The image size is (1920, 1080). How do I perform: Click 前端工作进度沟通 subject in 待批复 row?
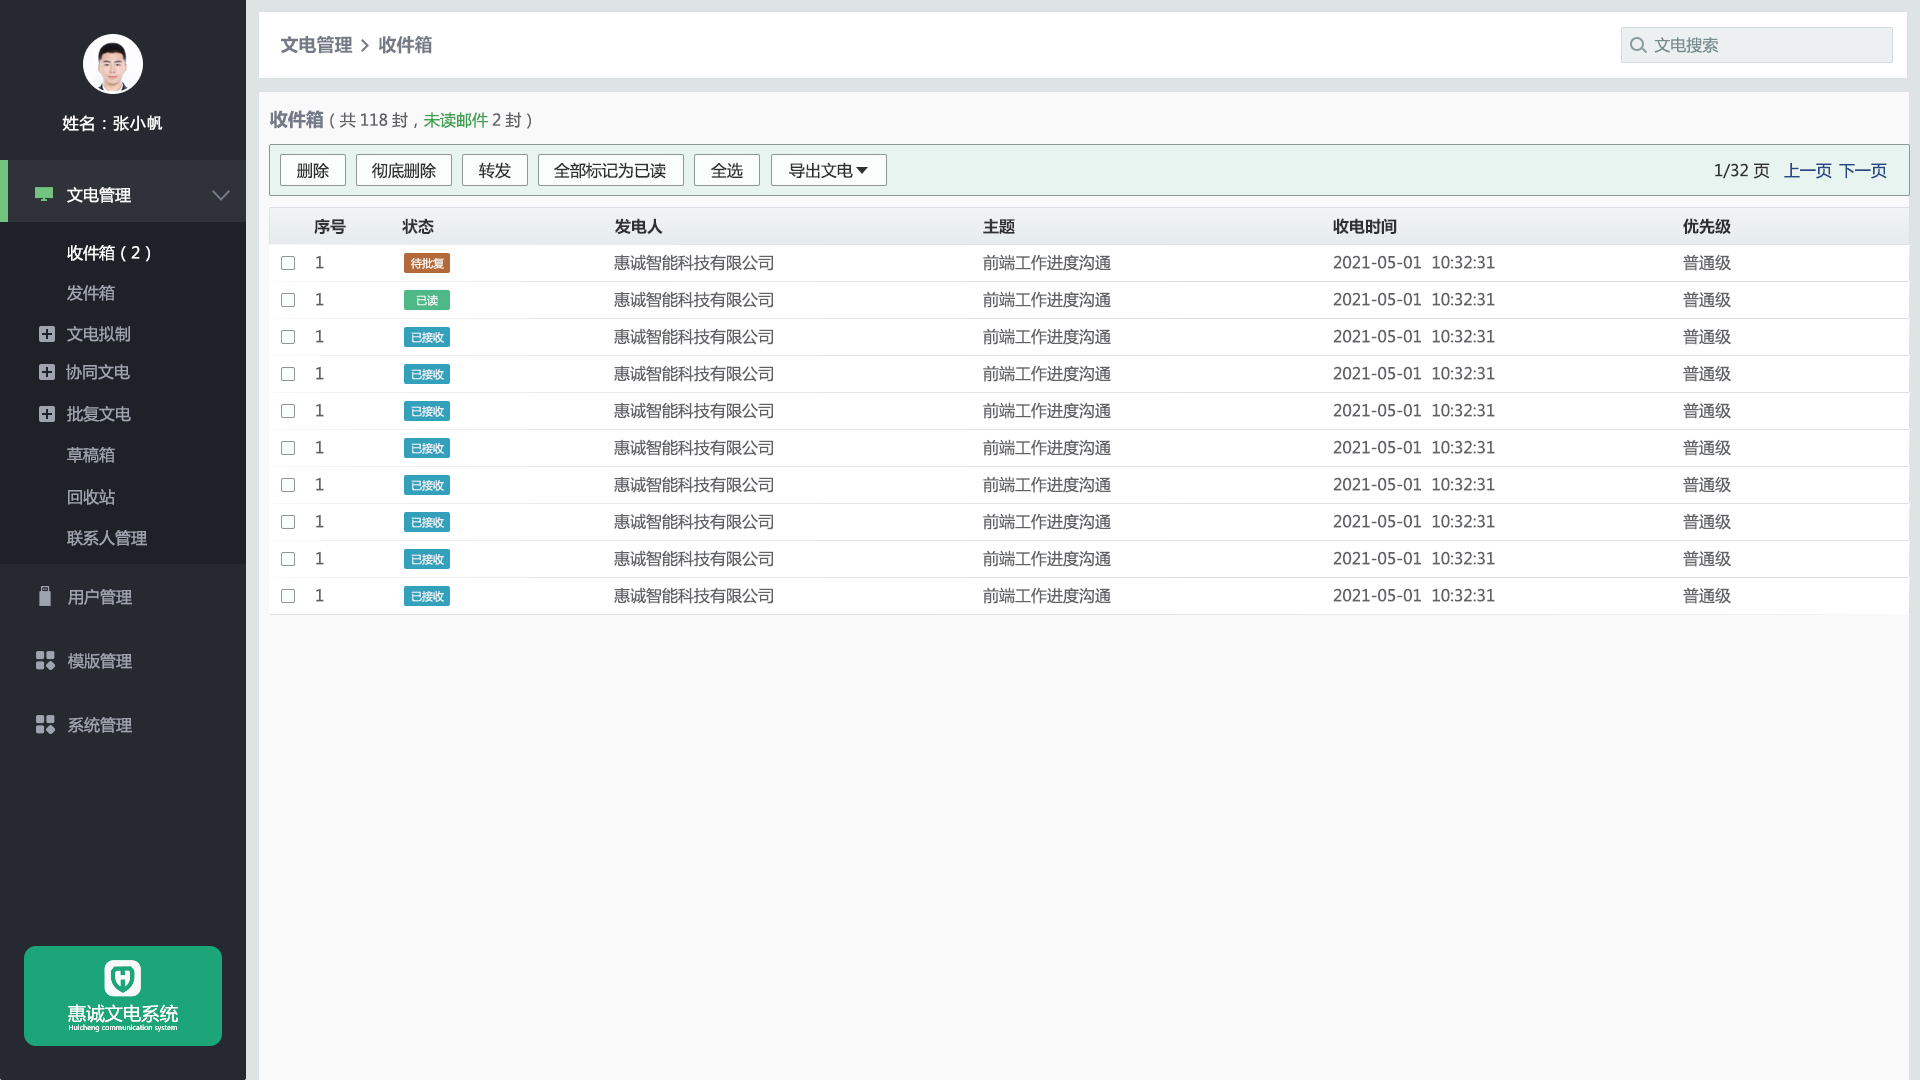click(x=1047, y=263)
